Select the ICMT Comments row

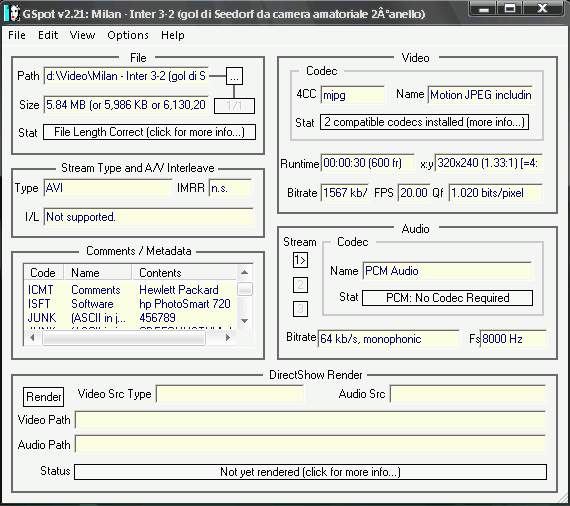pos(130,290)
